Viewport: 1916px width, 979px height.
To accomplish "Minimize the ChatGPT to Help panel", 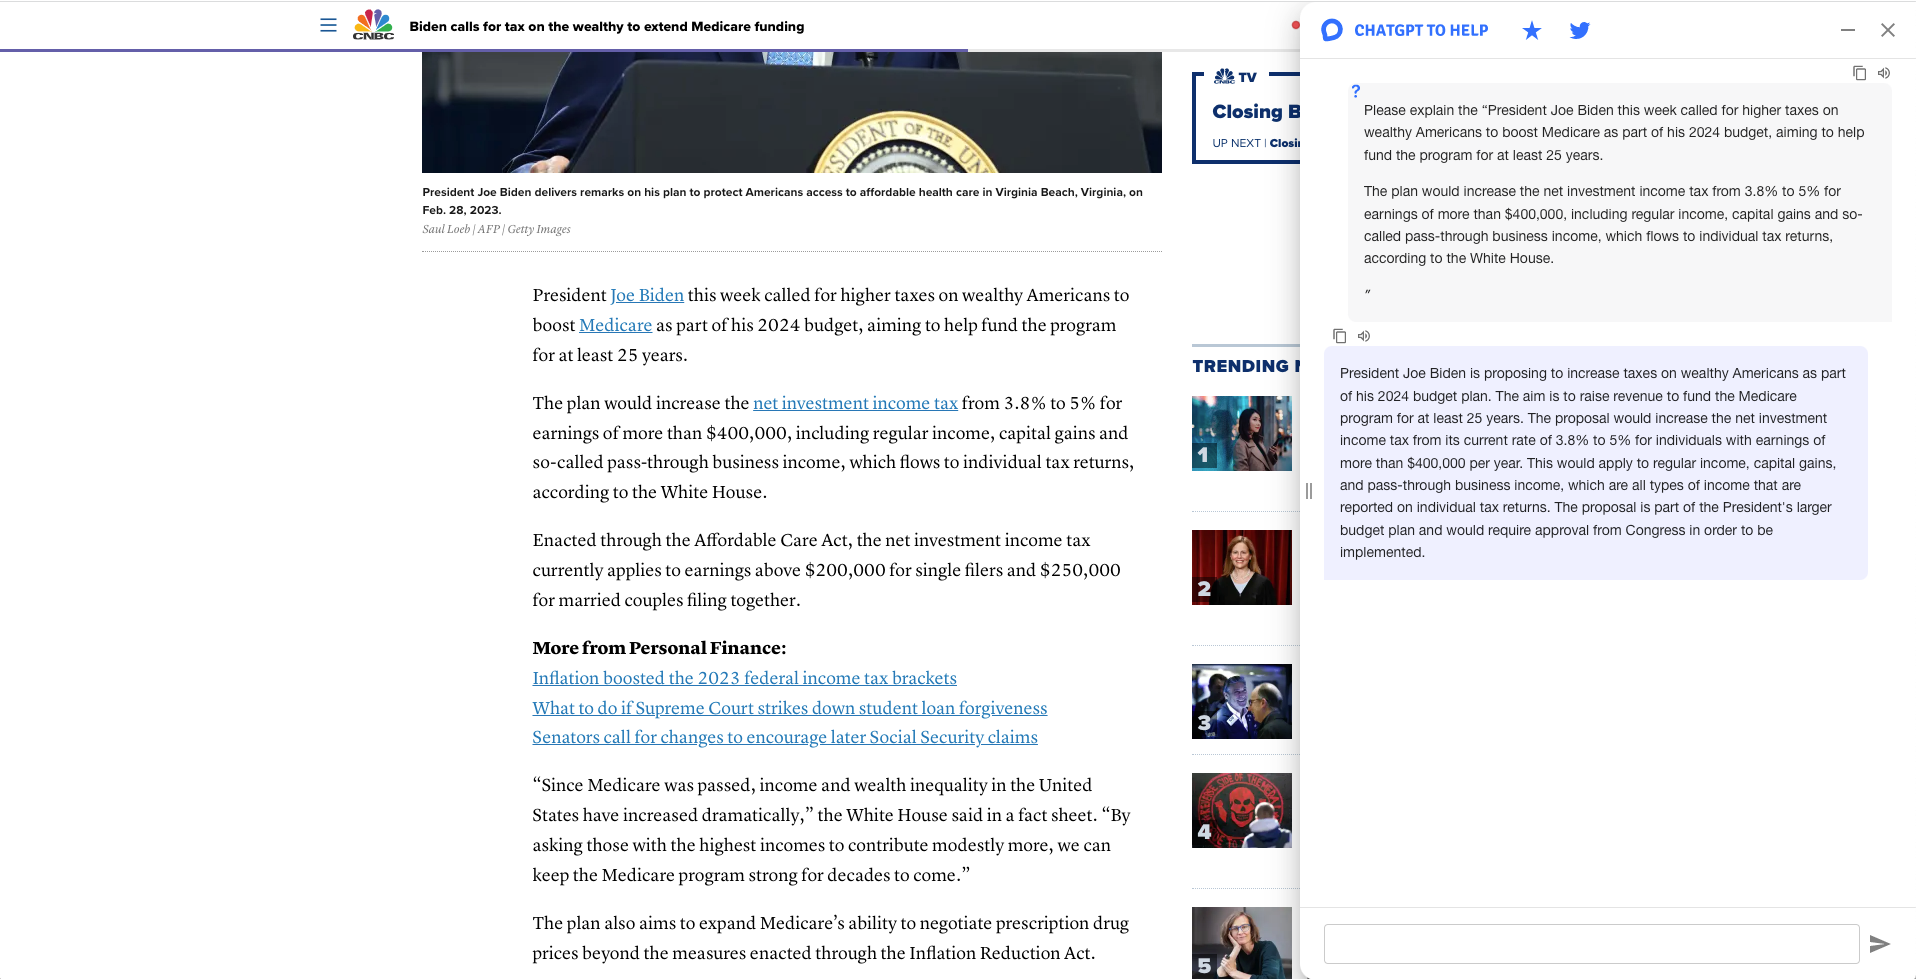I will click(x=1848, y=30).
